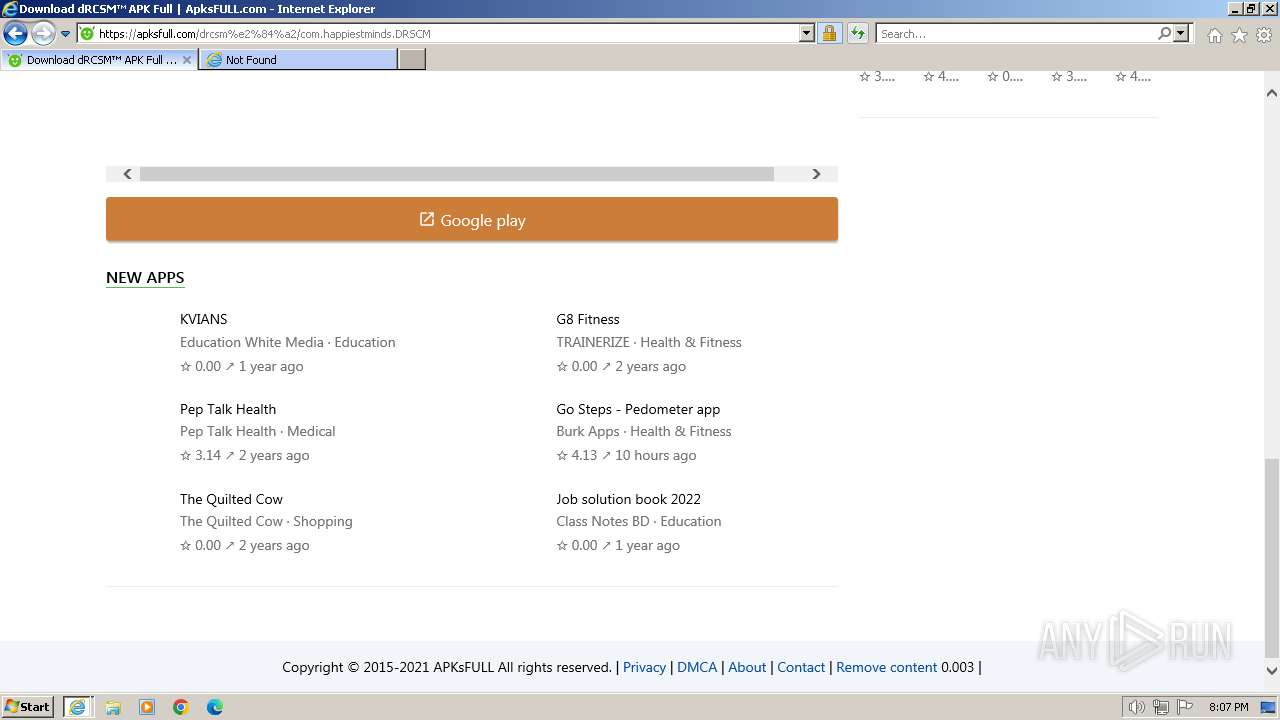The height and width of the screenshot is (720, 1280).
Task: Open Internet Explorer from the taskbar
Action: coord(77,707)
